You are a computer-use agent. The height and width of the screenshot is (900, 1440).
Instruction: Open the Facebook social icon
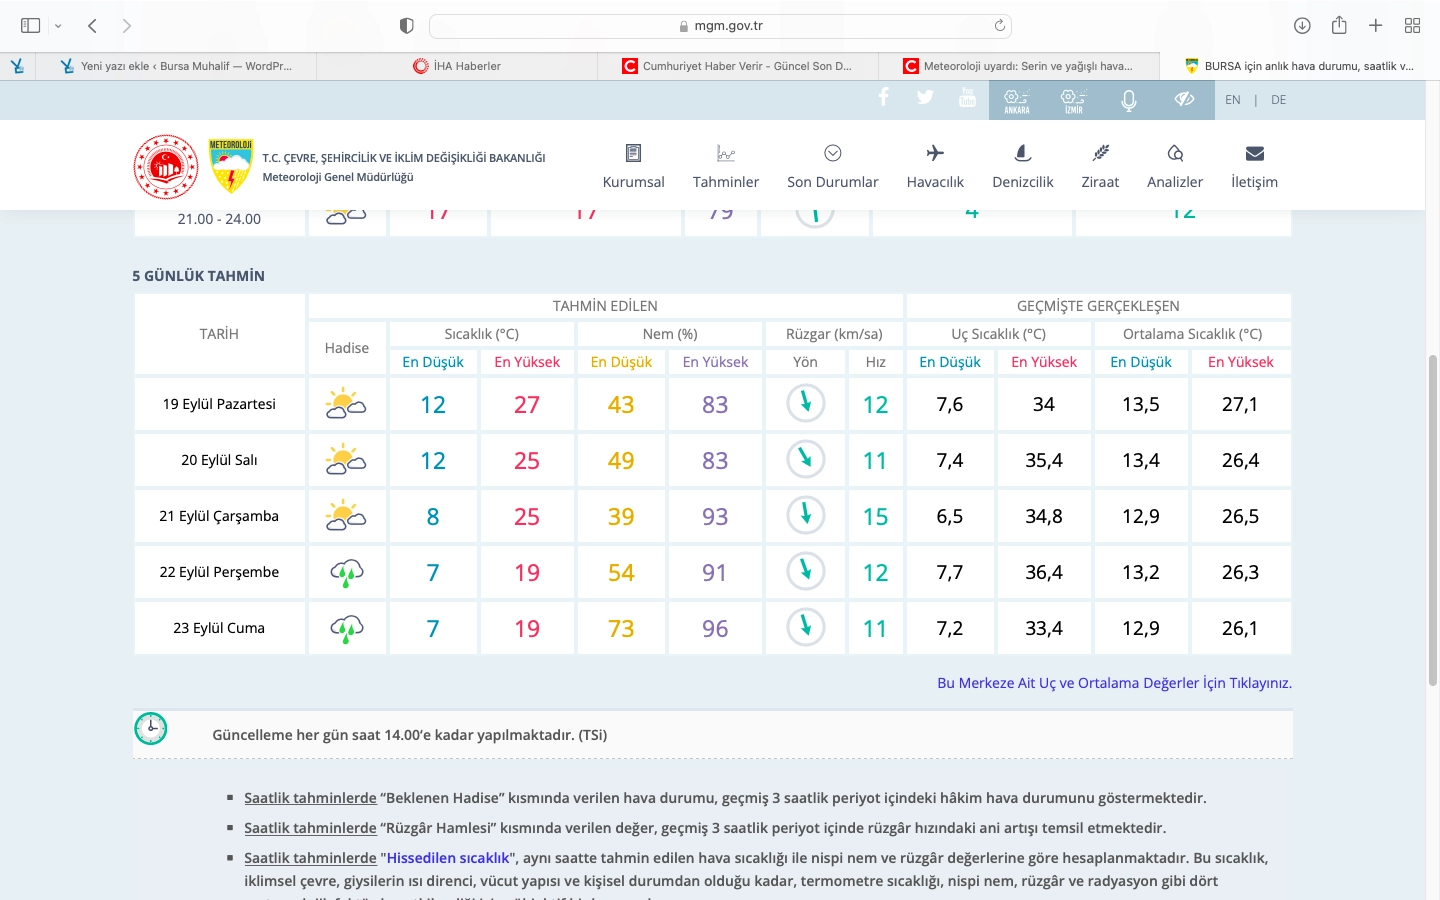pyautogui.click(x=883, y=97)
